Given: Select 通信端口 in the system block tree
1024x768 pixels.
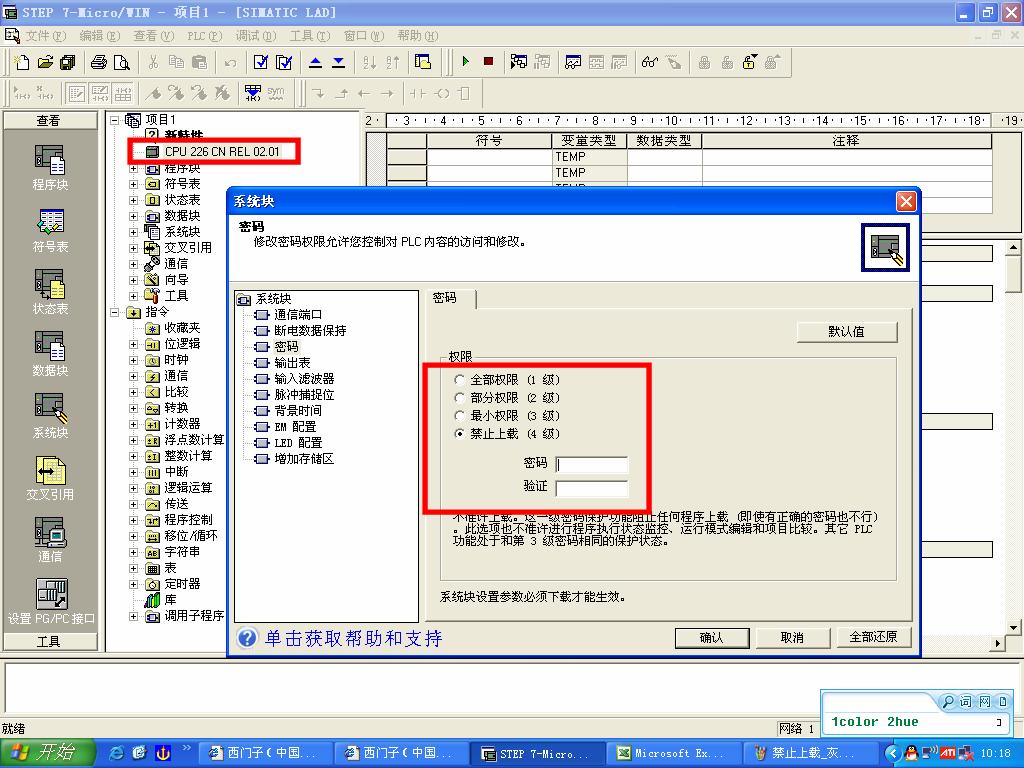Looking at the screenshot, I should click(x=298, y=315).
